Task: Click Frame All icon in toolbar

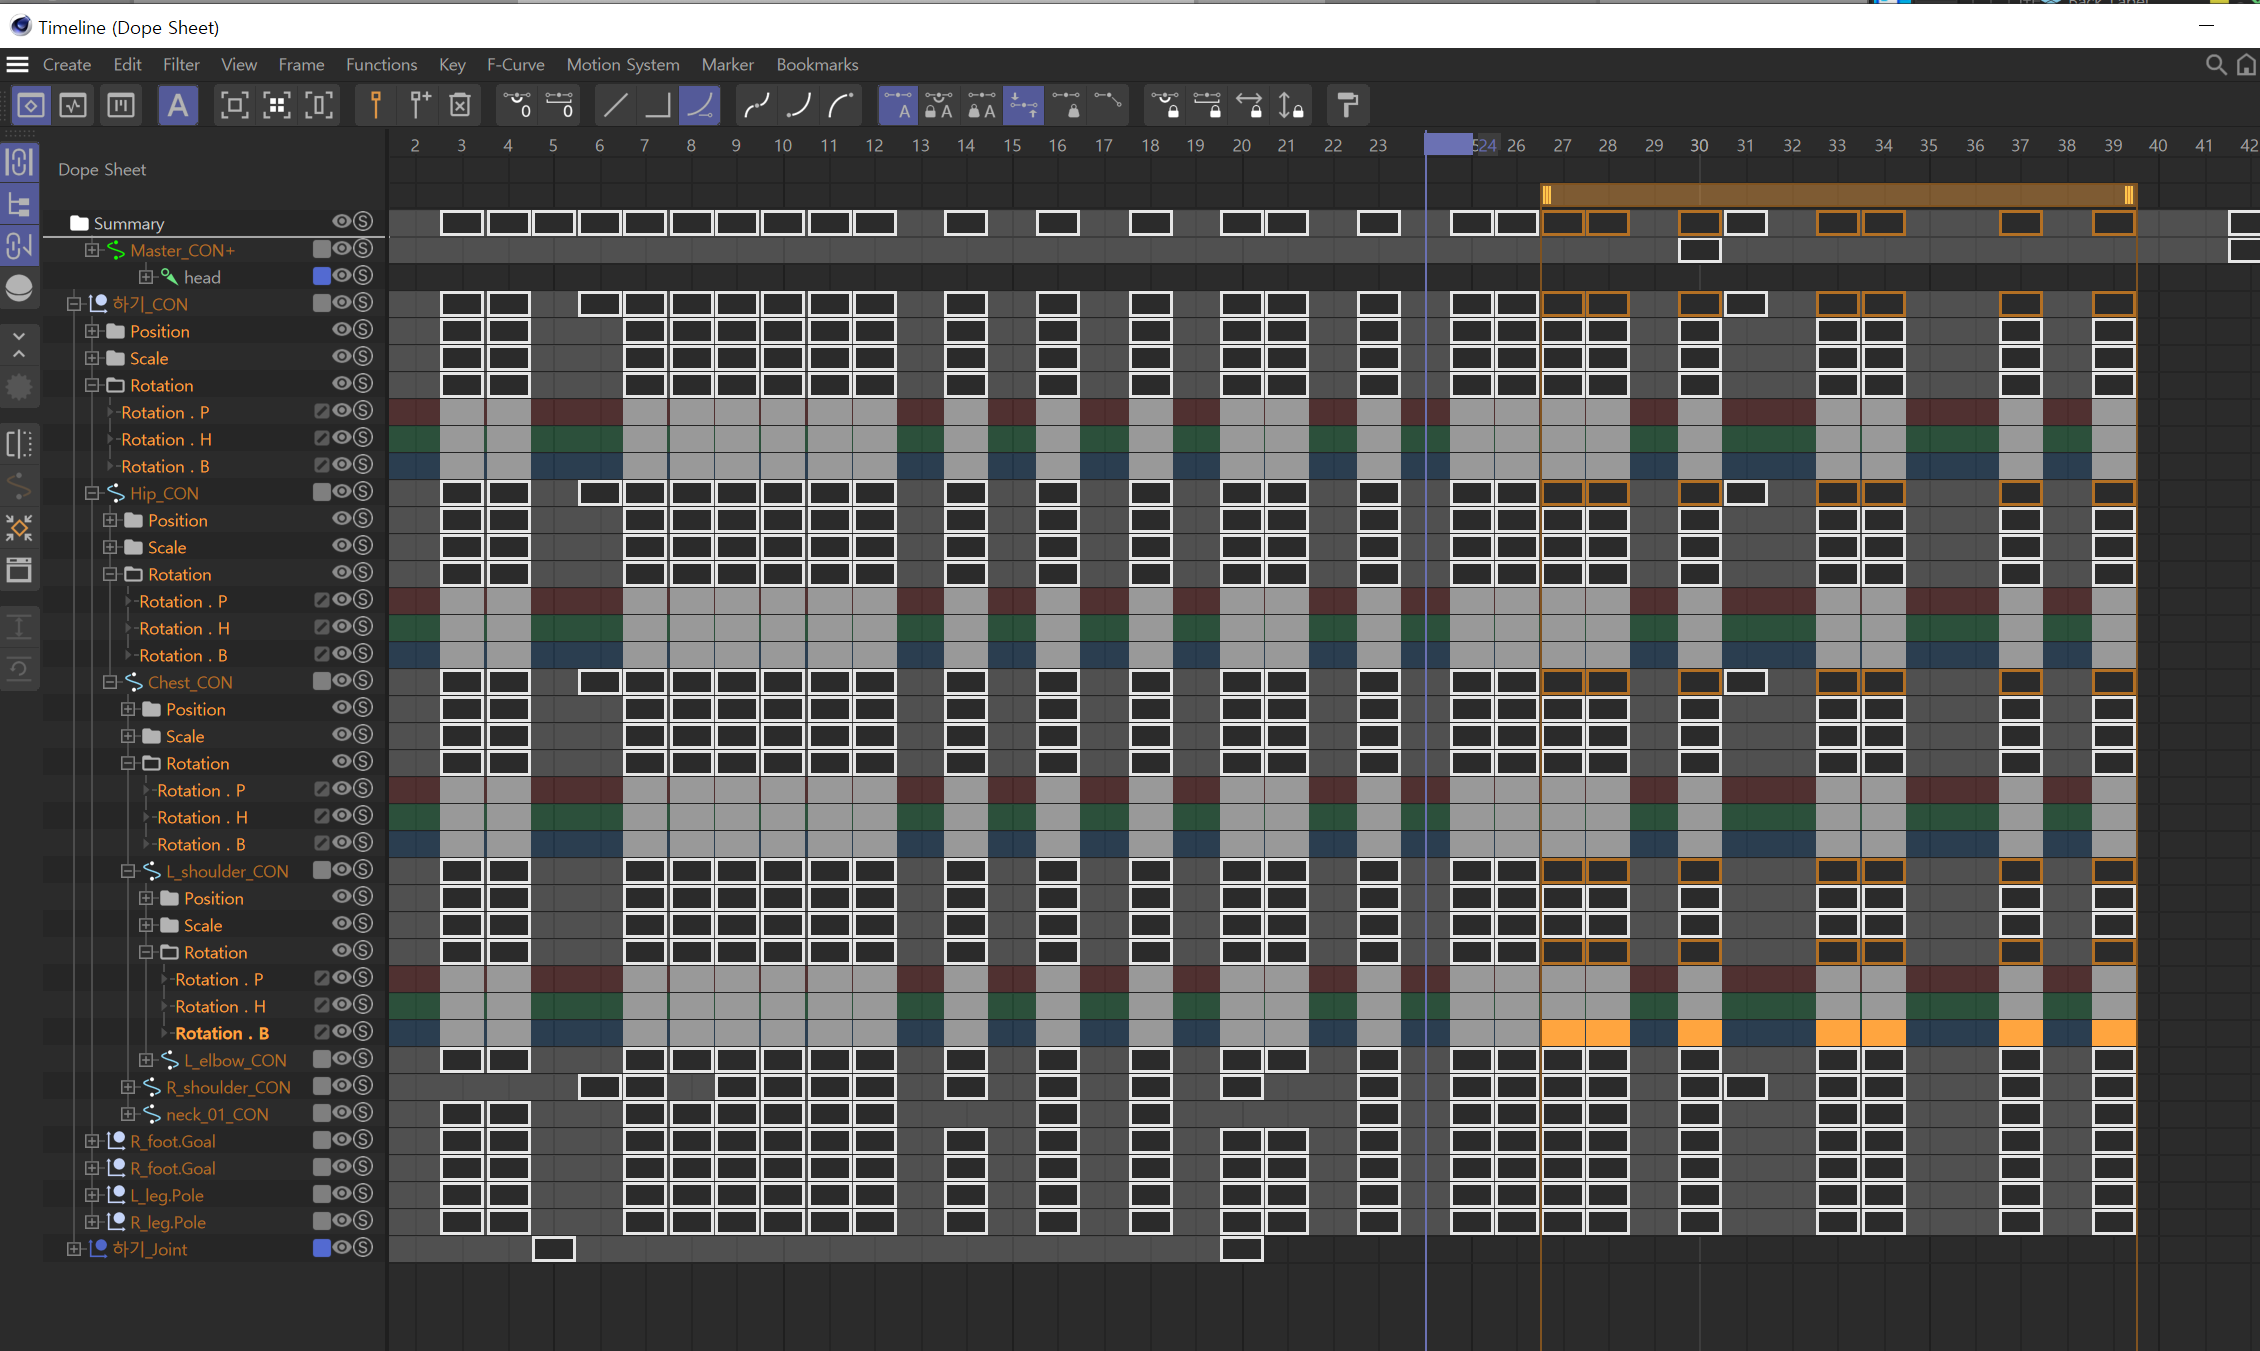Action: tap(234, 105)
